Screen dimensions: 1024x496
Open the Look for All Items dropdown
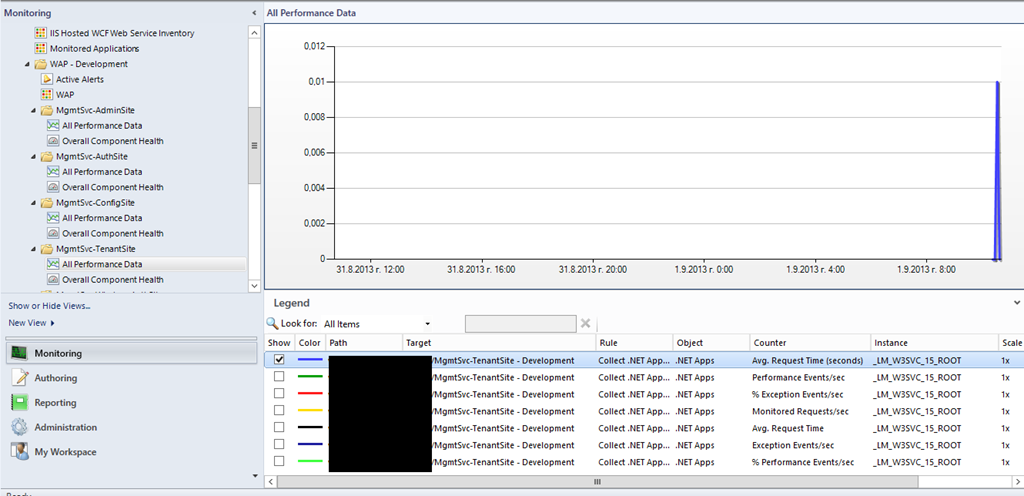tap(427, 324)
